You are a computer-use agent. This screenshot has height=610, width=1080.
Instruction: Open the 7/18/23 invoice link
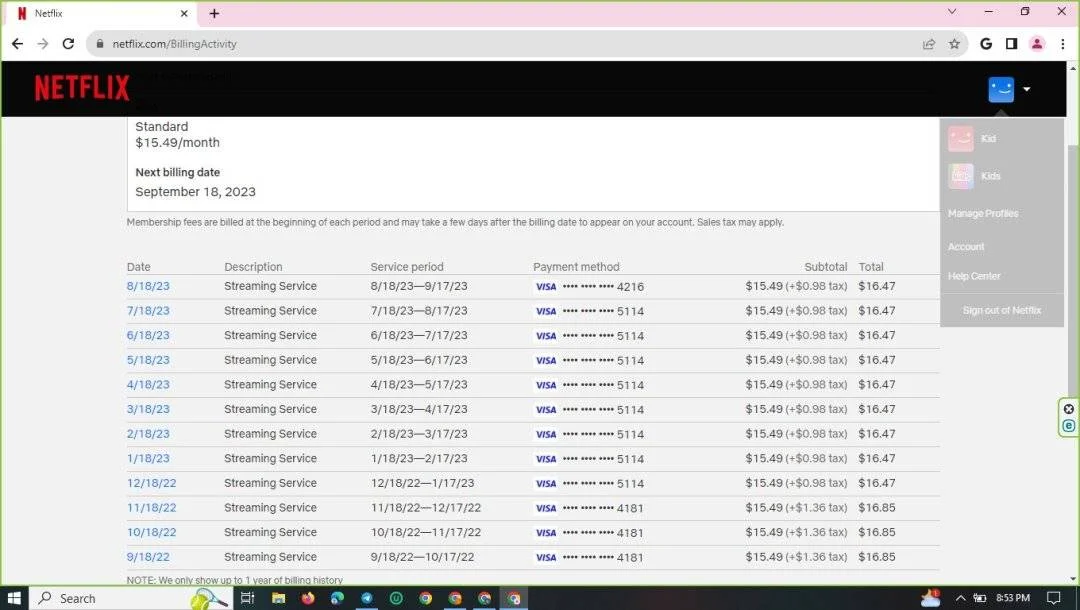[x=148, y=311]
